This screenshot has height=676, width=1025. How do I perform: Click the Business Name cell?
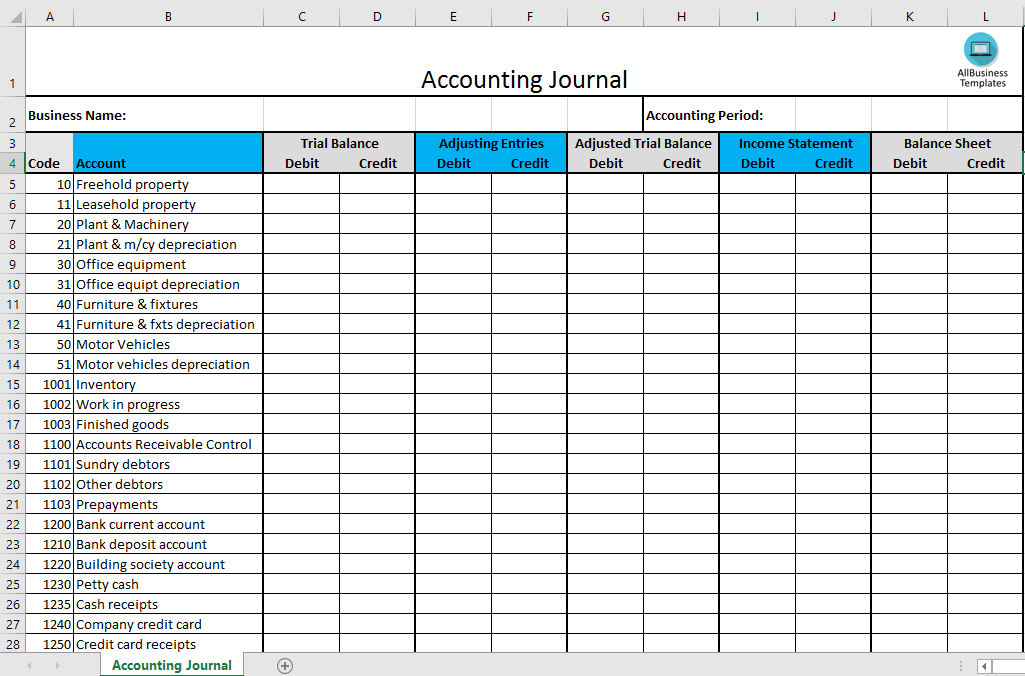77,115
